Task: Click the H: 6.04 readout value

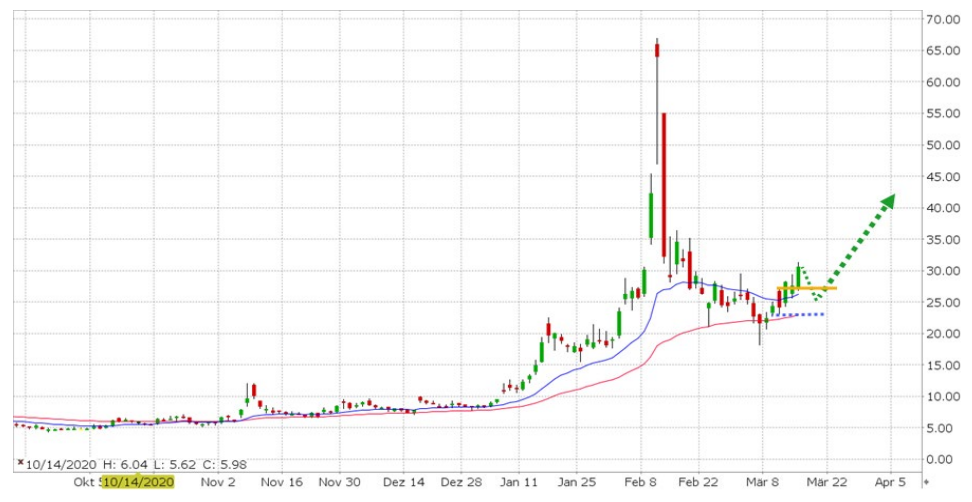Action: pos(125,465)
